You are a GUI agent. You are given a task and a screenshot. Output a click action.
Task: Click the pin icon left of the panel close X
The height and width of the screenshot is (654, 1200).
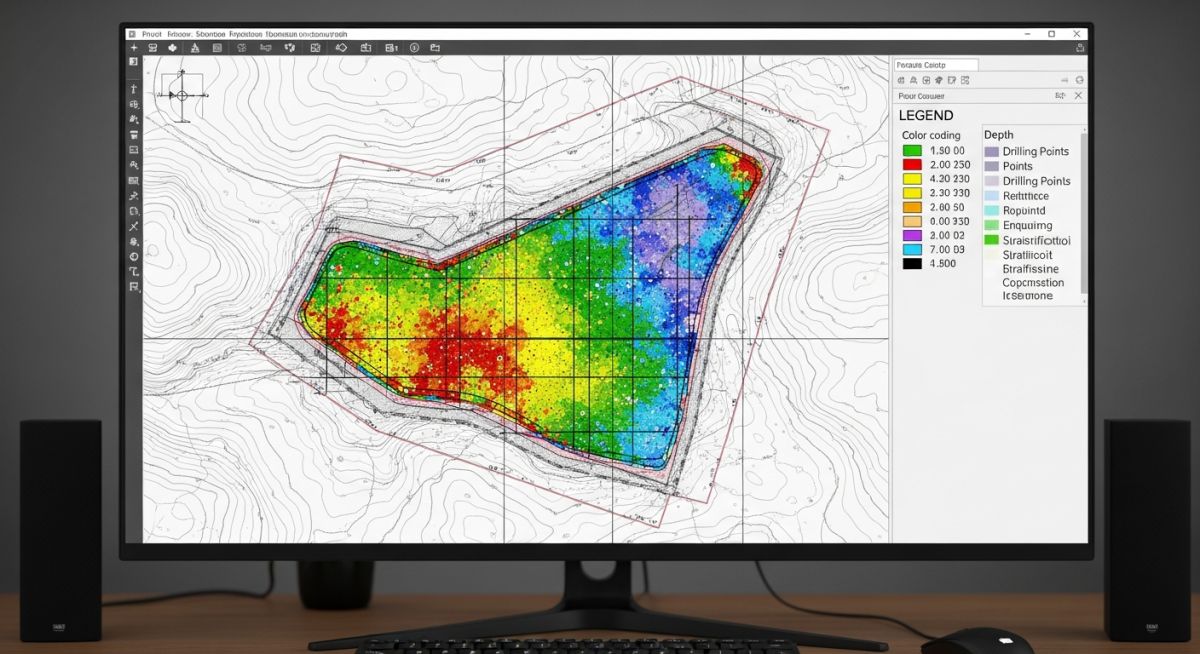pyautogui.click(x=1058, y=95)
